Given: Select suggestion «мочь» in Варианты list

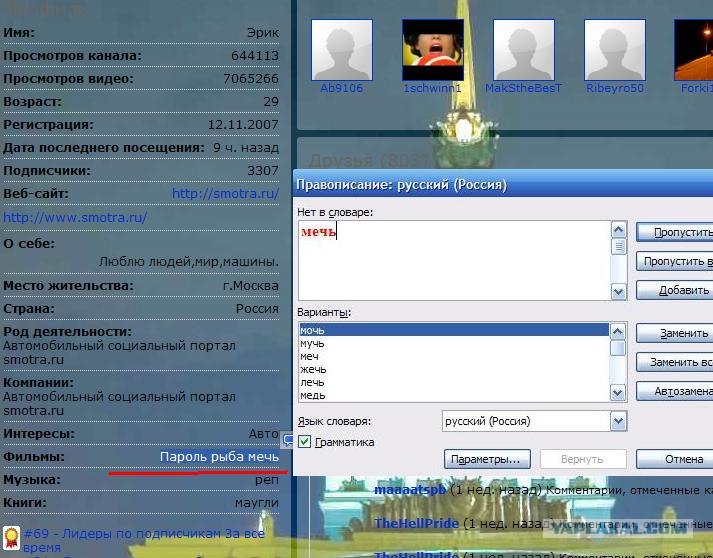Looking at the screenshot, I should tap(454, 330).
